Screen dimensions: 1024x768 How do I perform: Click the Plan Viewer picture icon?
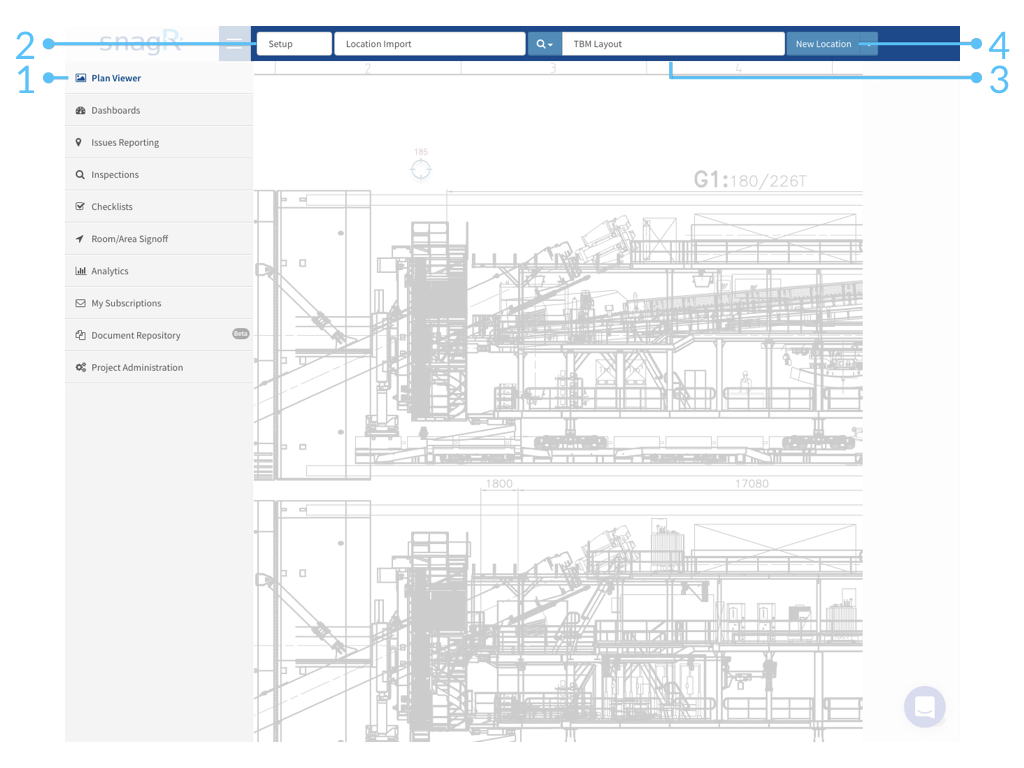click(80, 78)
